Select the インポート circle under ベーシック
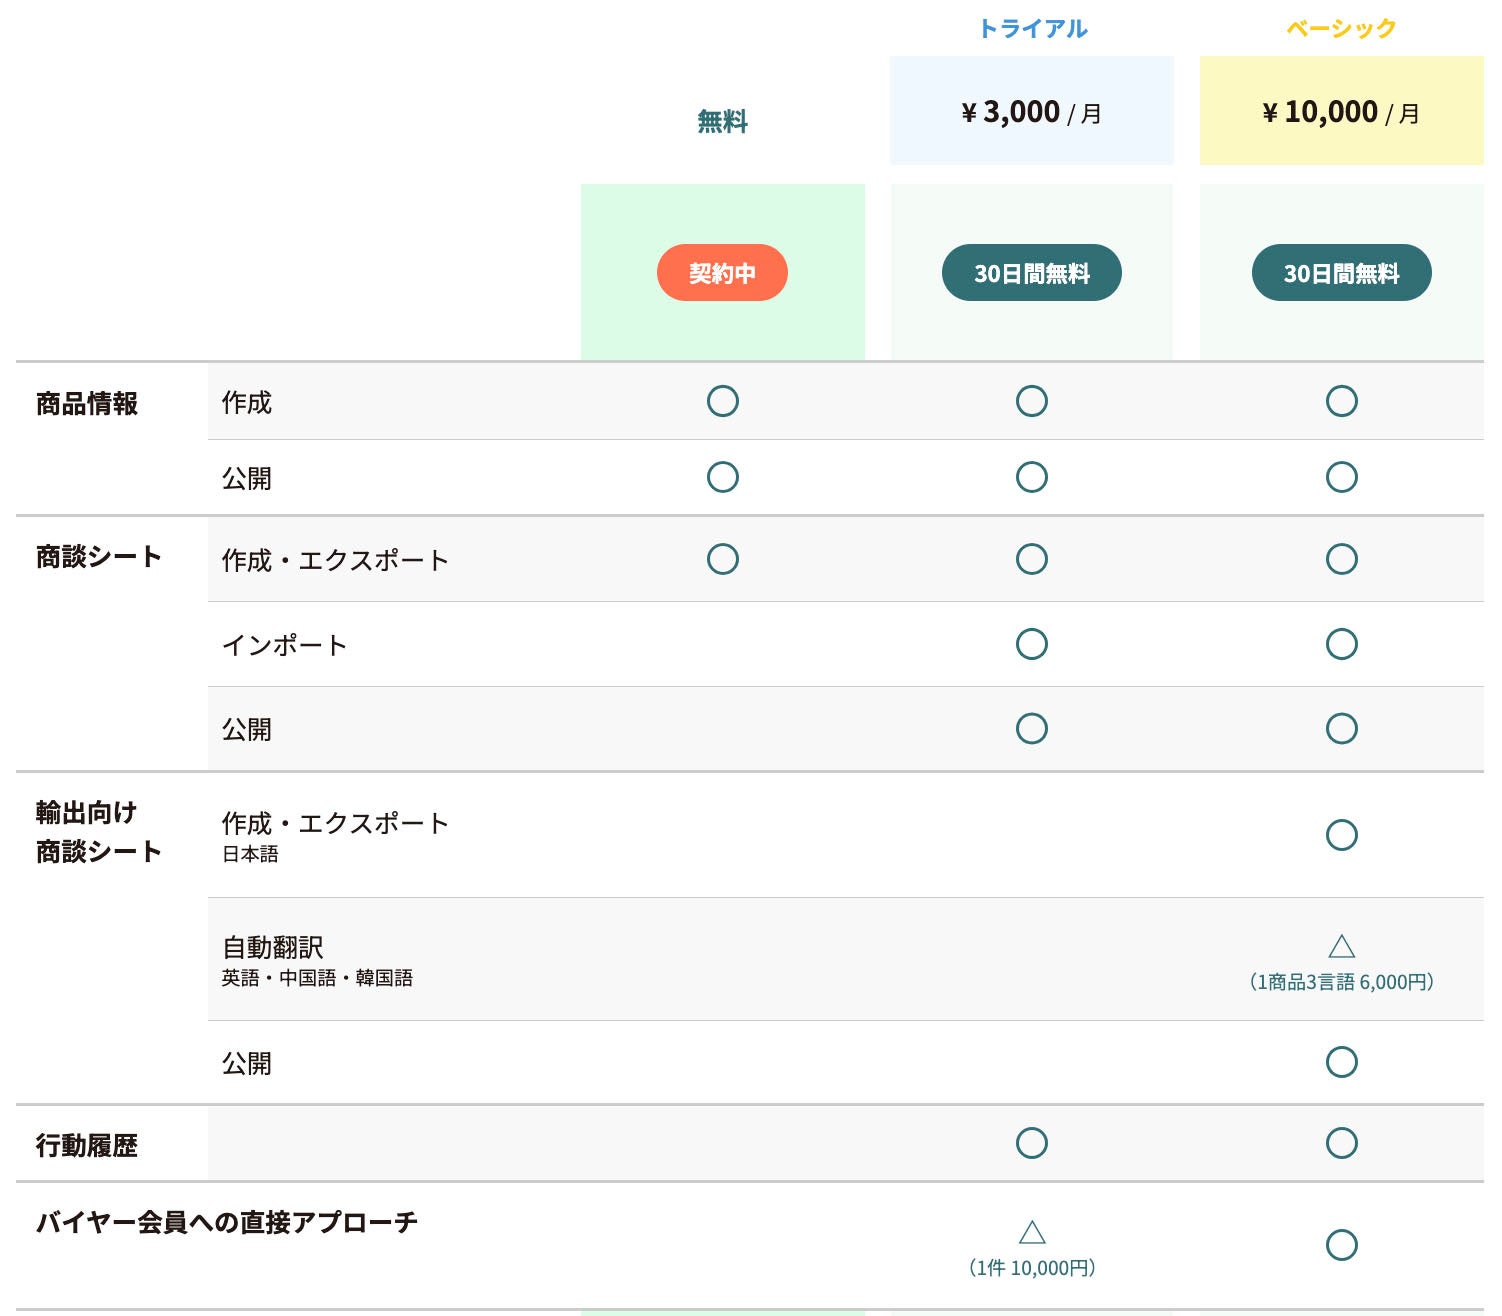Image resolution: width=1502 pixels, height=1316 pixels. [1341, 645]
